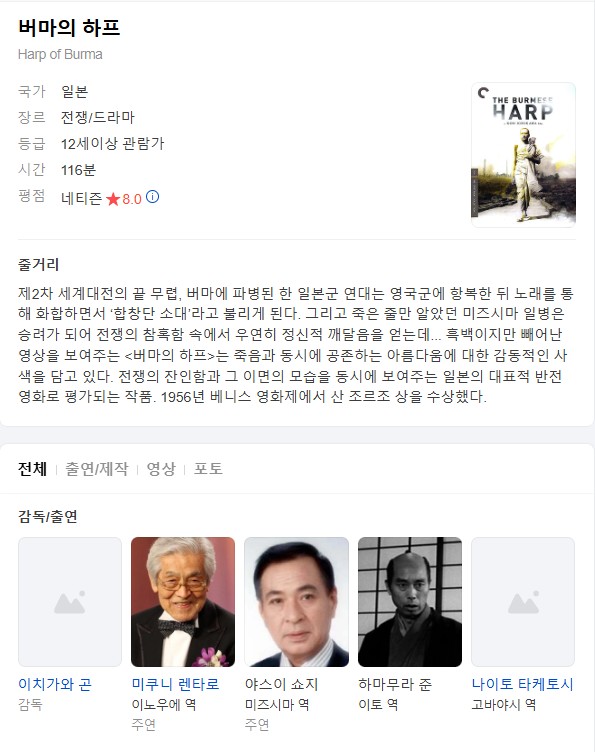Image resolution: width=595 pixels, height=752 pixels.
Task: Click the 버마의 하프 movie title
Action: click(x=69, y=27)
